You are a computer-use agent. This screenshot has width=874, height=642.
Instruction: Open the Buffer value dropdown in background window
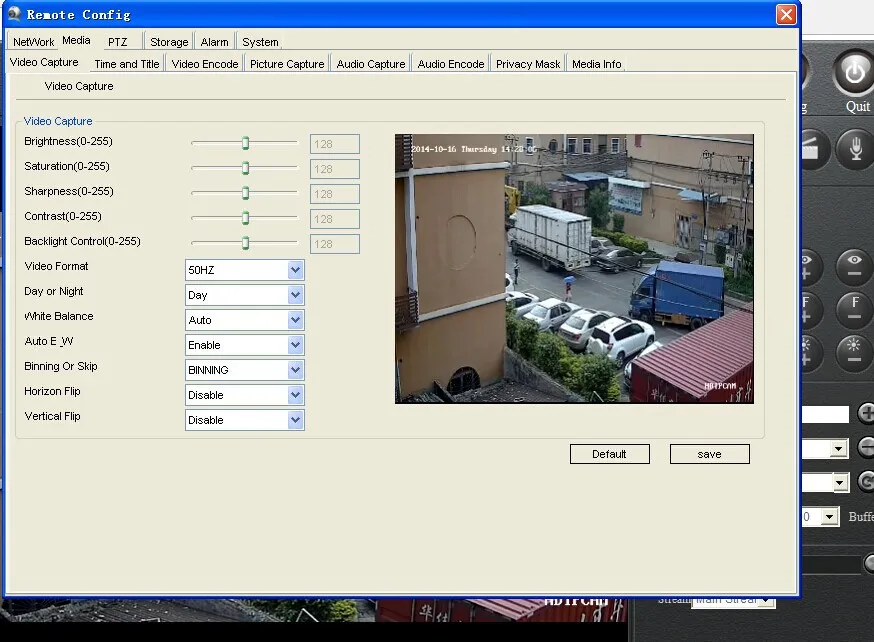tap(829, 517)
